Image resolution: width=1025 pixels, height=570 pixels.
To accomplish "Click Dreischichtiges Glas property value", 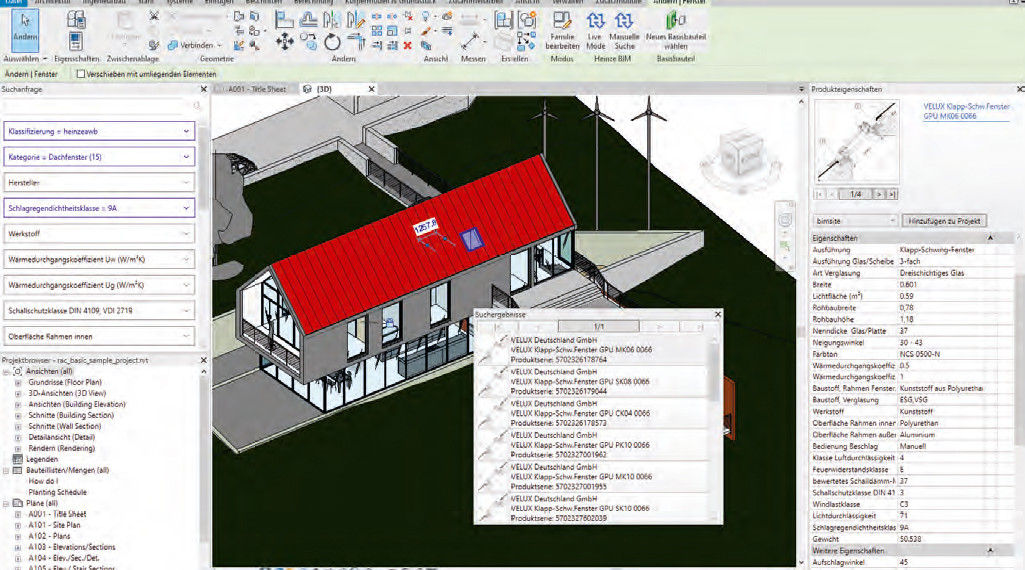I will click(932, 273).
